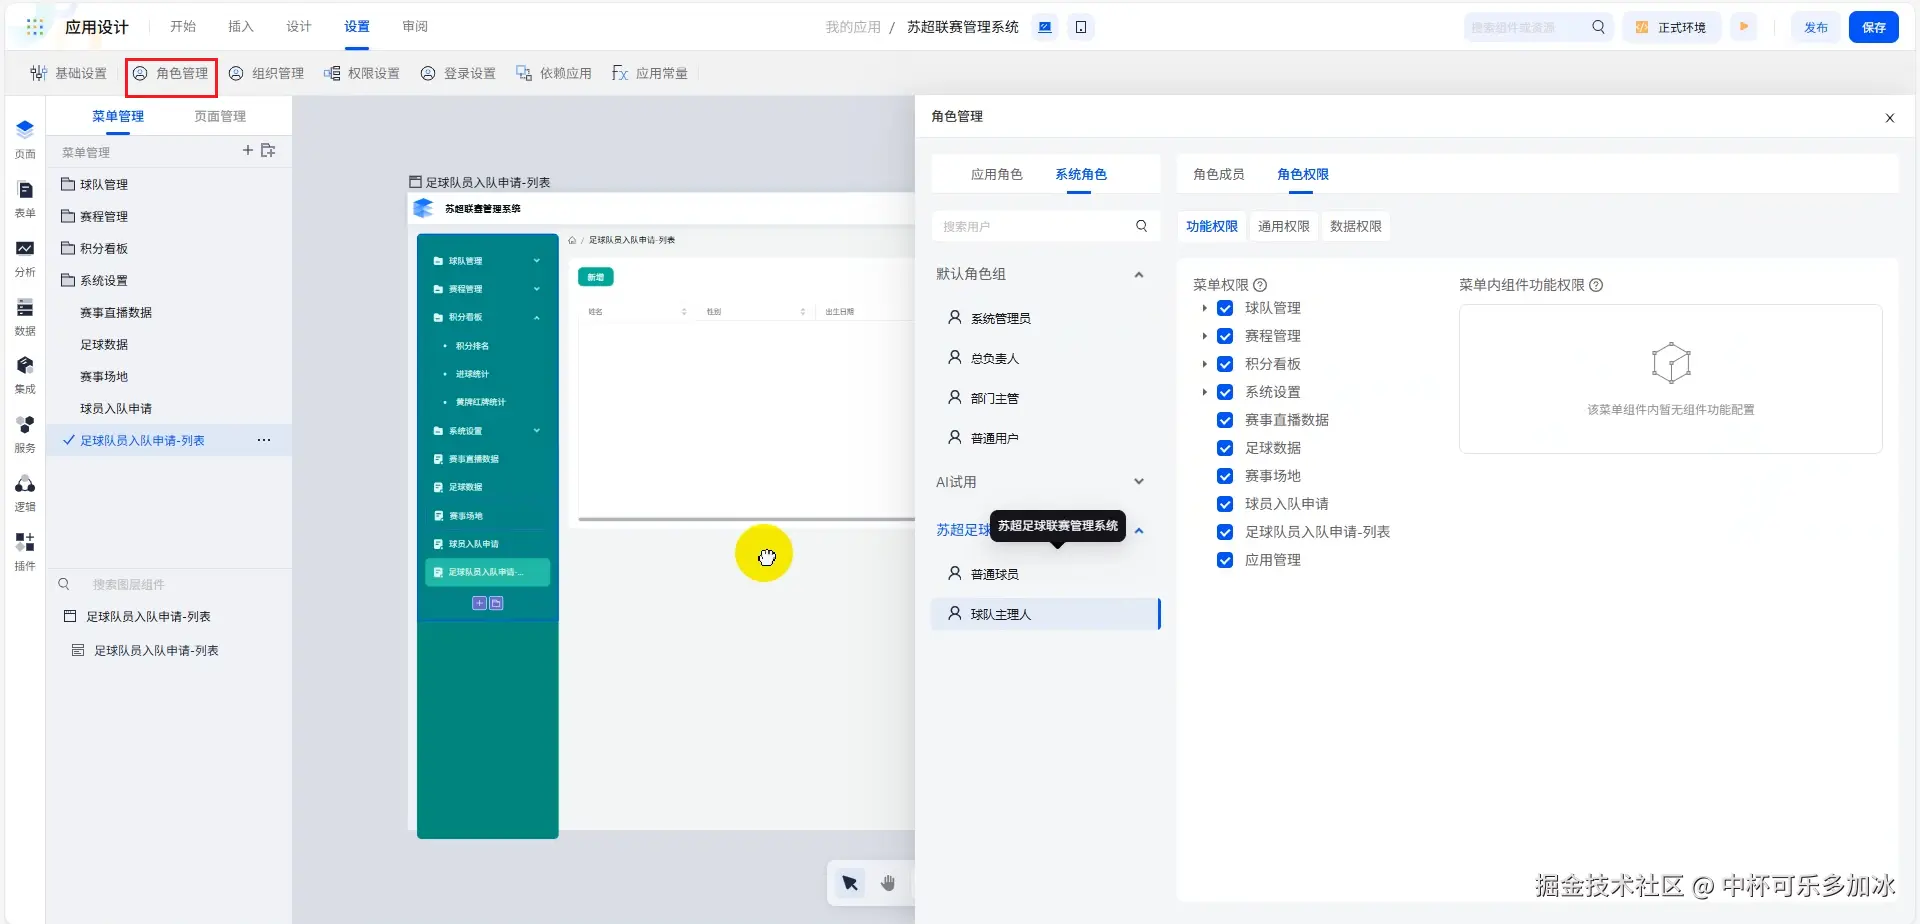Click the home icon in canvas breadcrumb
The height and width of the screenshot is (924, 1920).
tap(572, 240)
